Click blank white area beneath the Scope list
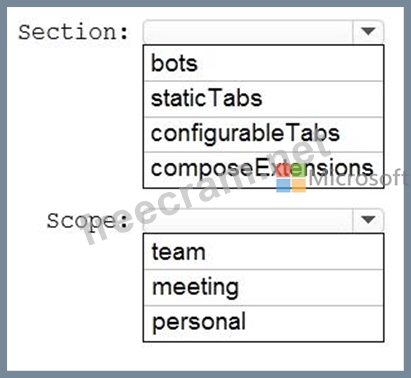This screenshot has height=378, width=411. 263,356
